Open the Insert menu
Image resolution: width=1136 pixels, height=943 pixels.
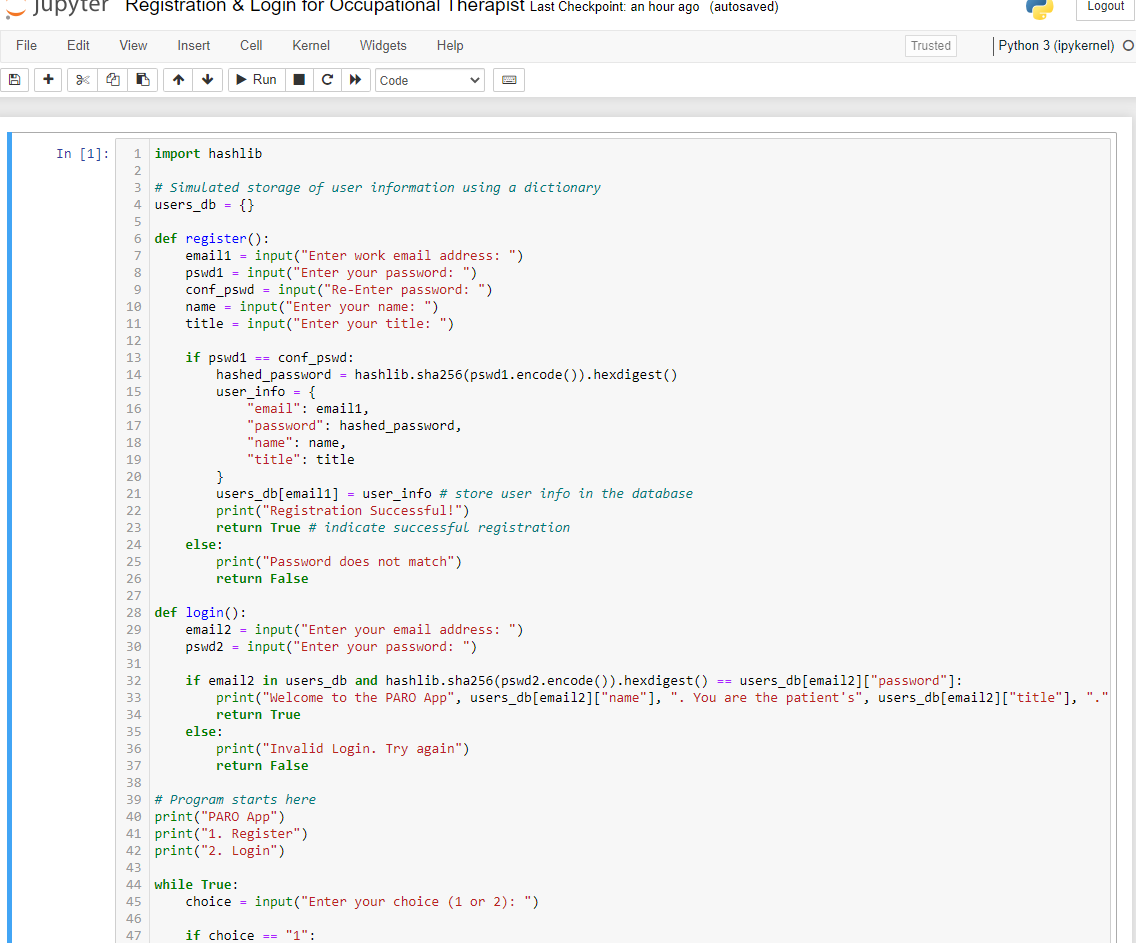pos(193,46)
